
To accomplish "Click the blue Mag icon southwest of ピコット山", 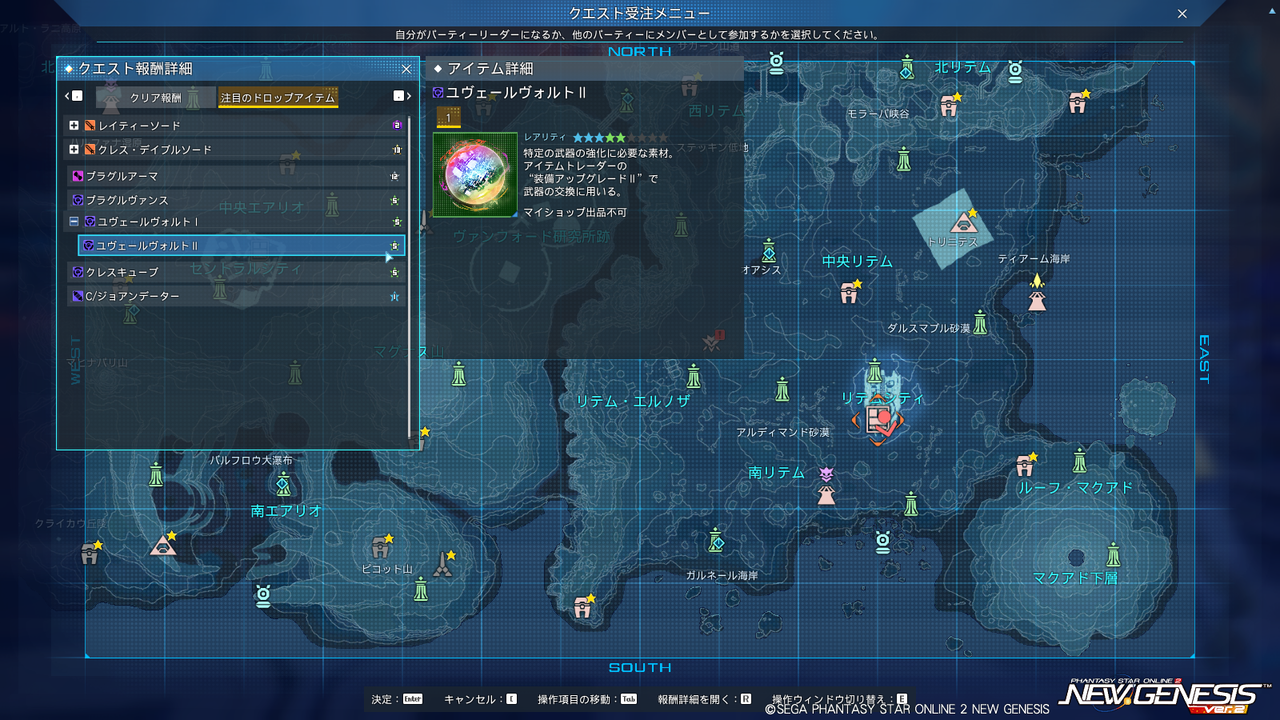I will point(263,597).
